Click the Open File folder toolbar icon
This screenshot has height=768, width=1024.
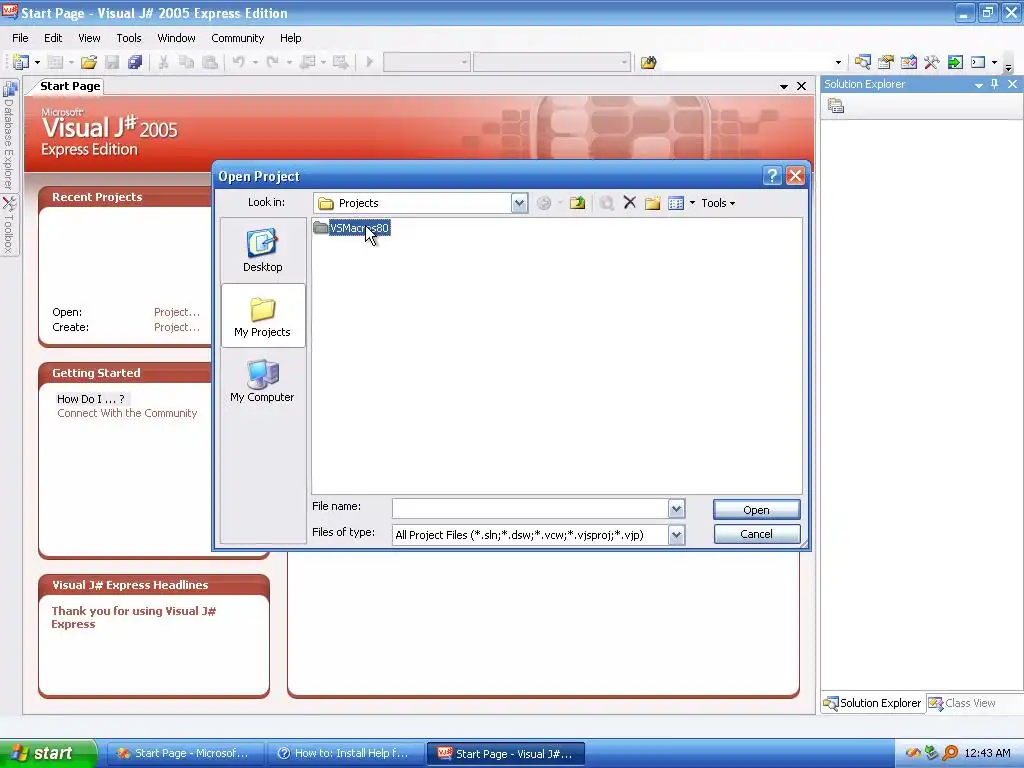tap(89, 62)
